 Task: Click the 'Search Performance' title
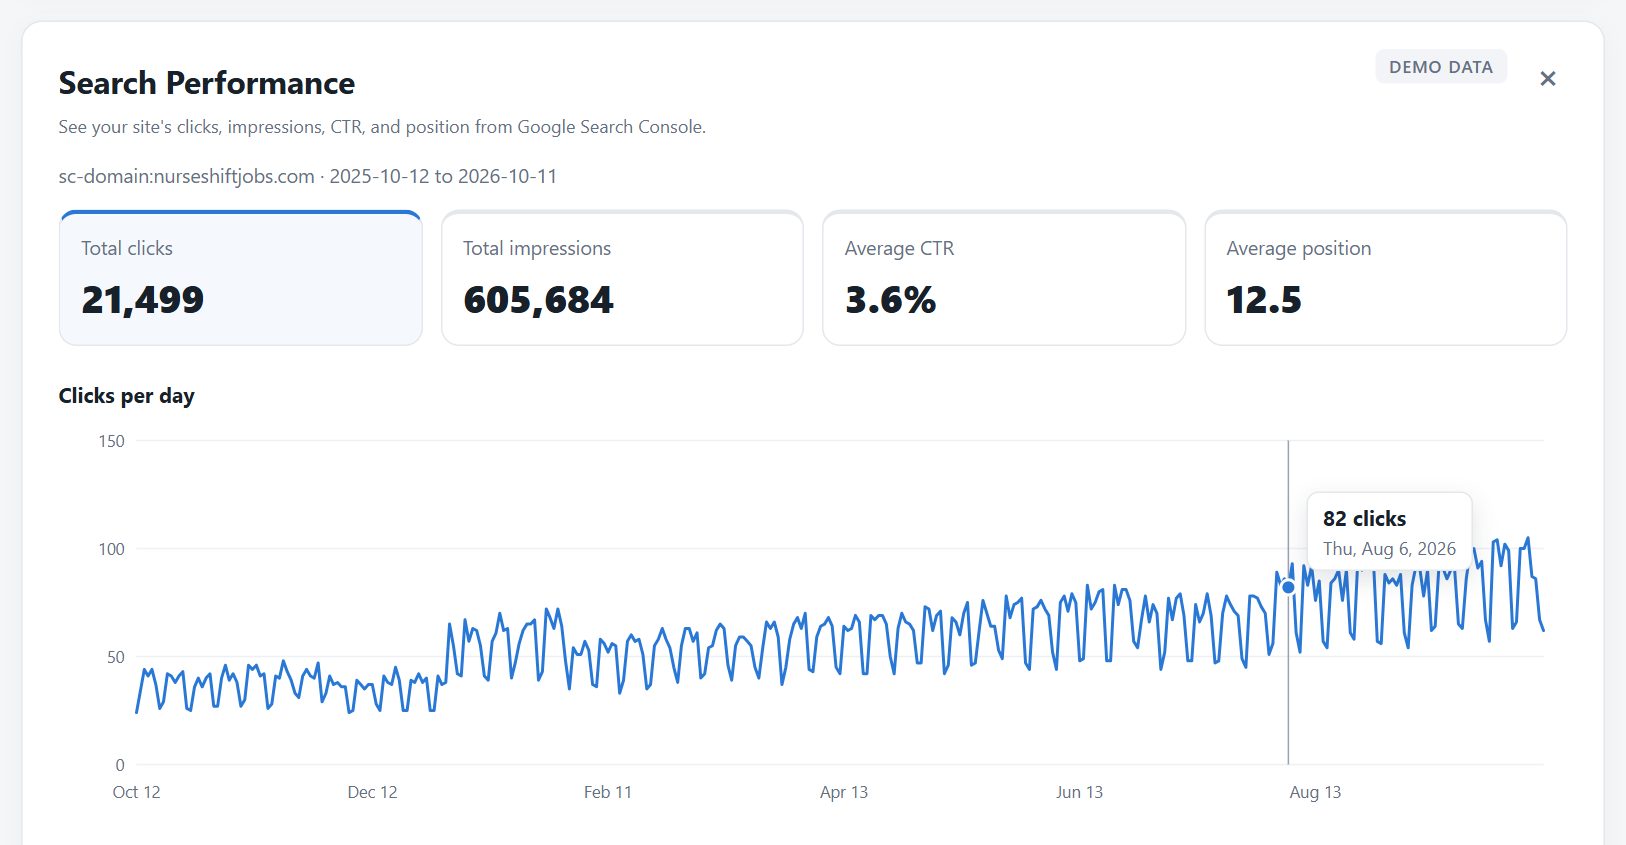[207, 83]
